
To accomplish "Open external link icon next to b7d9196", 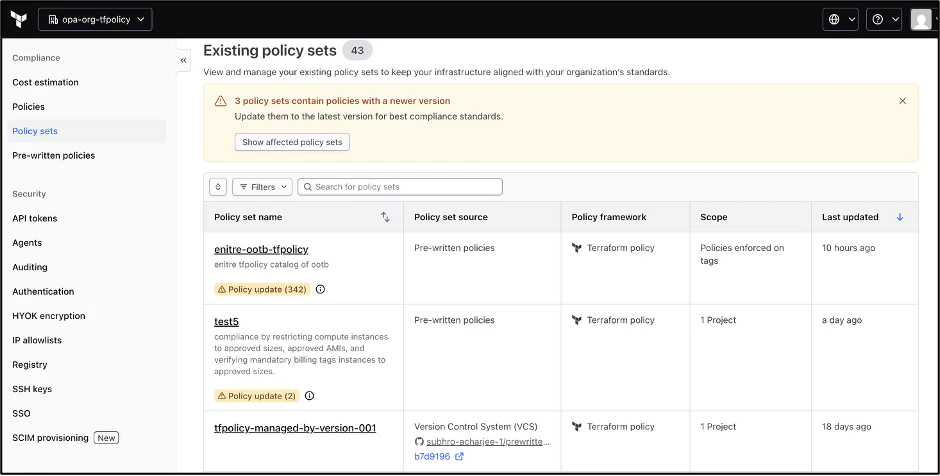I will pos(459,457).
